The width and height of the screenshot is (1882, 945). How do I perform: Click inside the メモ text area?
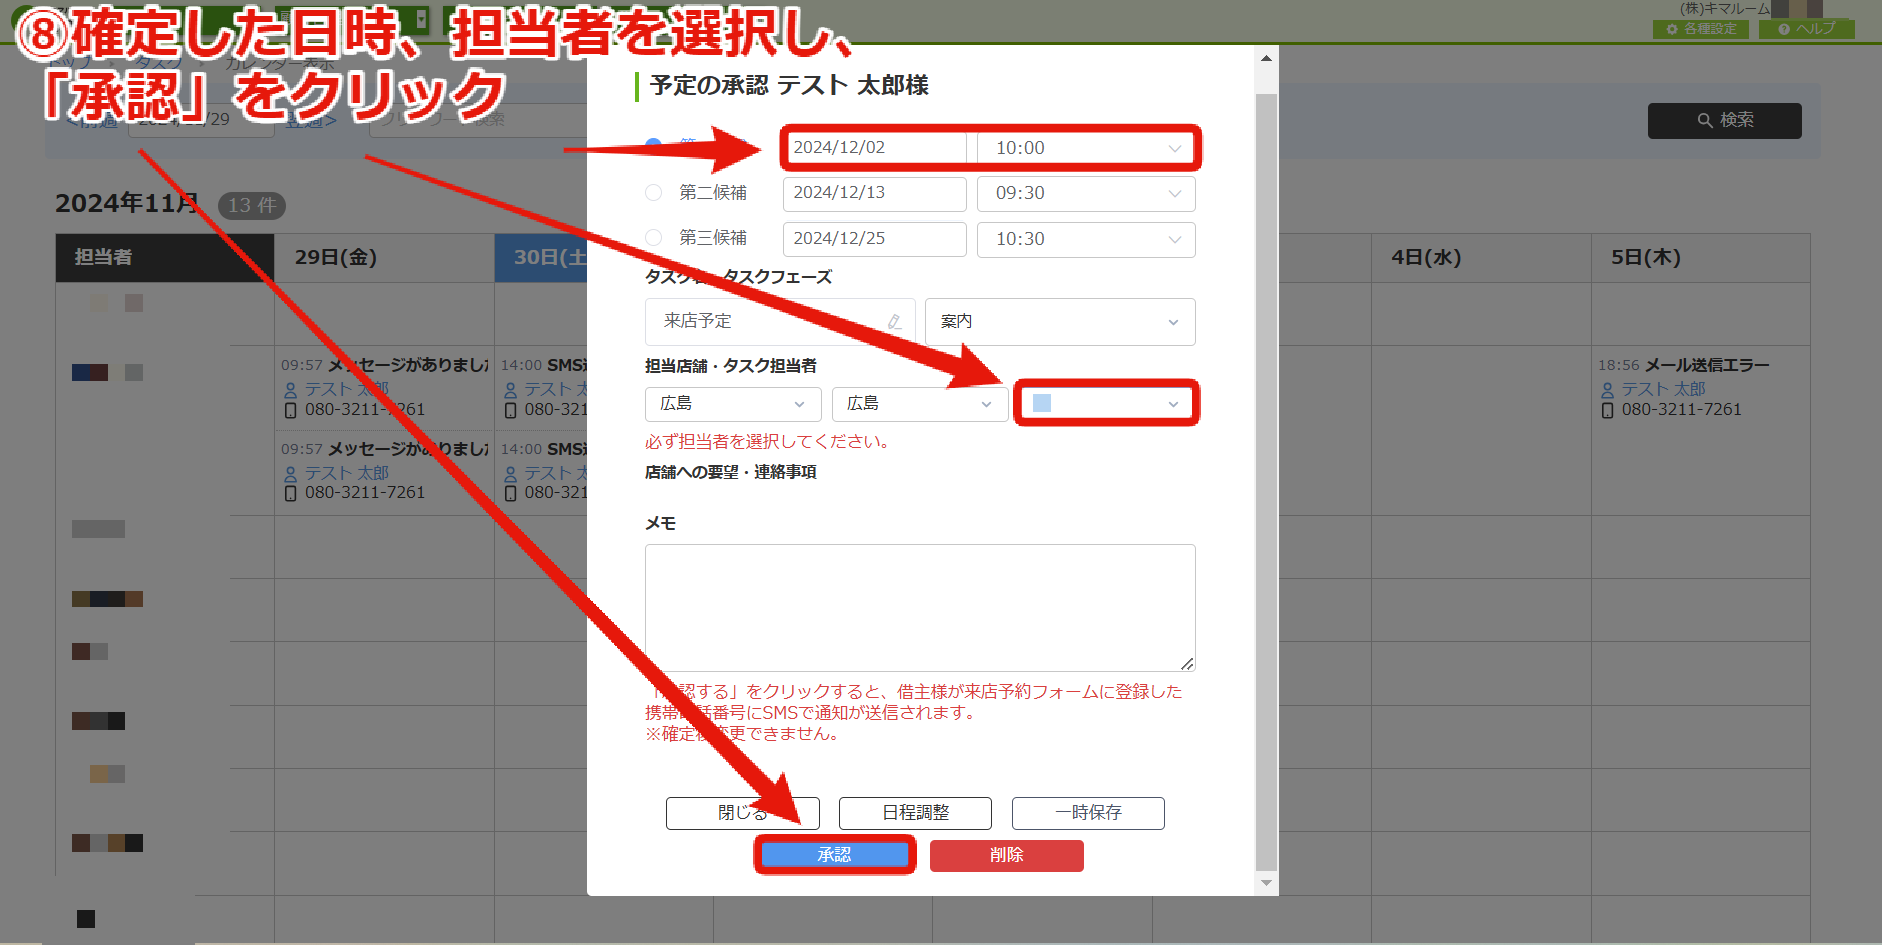(920, 608)
